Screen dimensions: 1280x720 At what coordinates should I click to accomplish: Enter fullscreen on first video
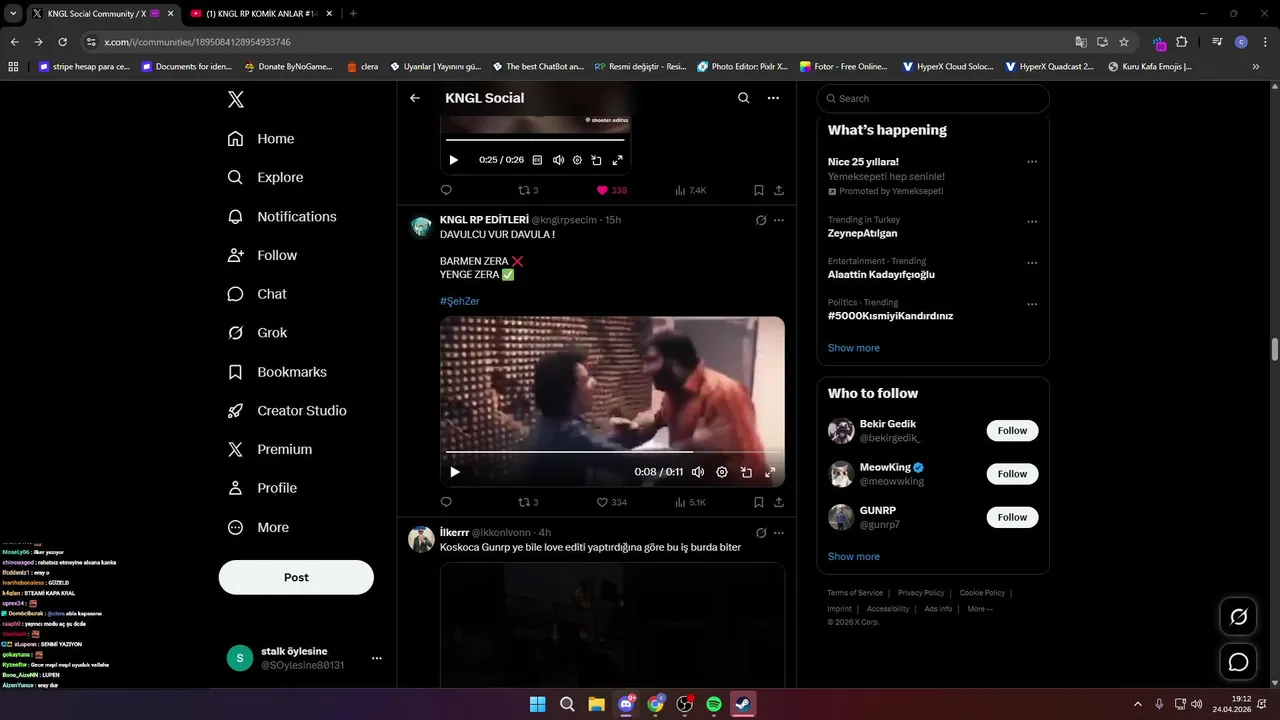click(x=617, y=160)
